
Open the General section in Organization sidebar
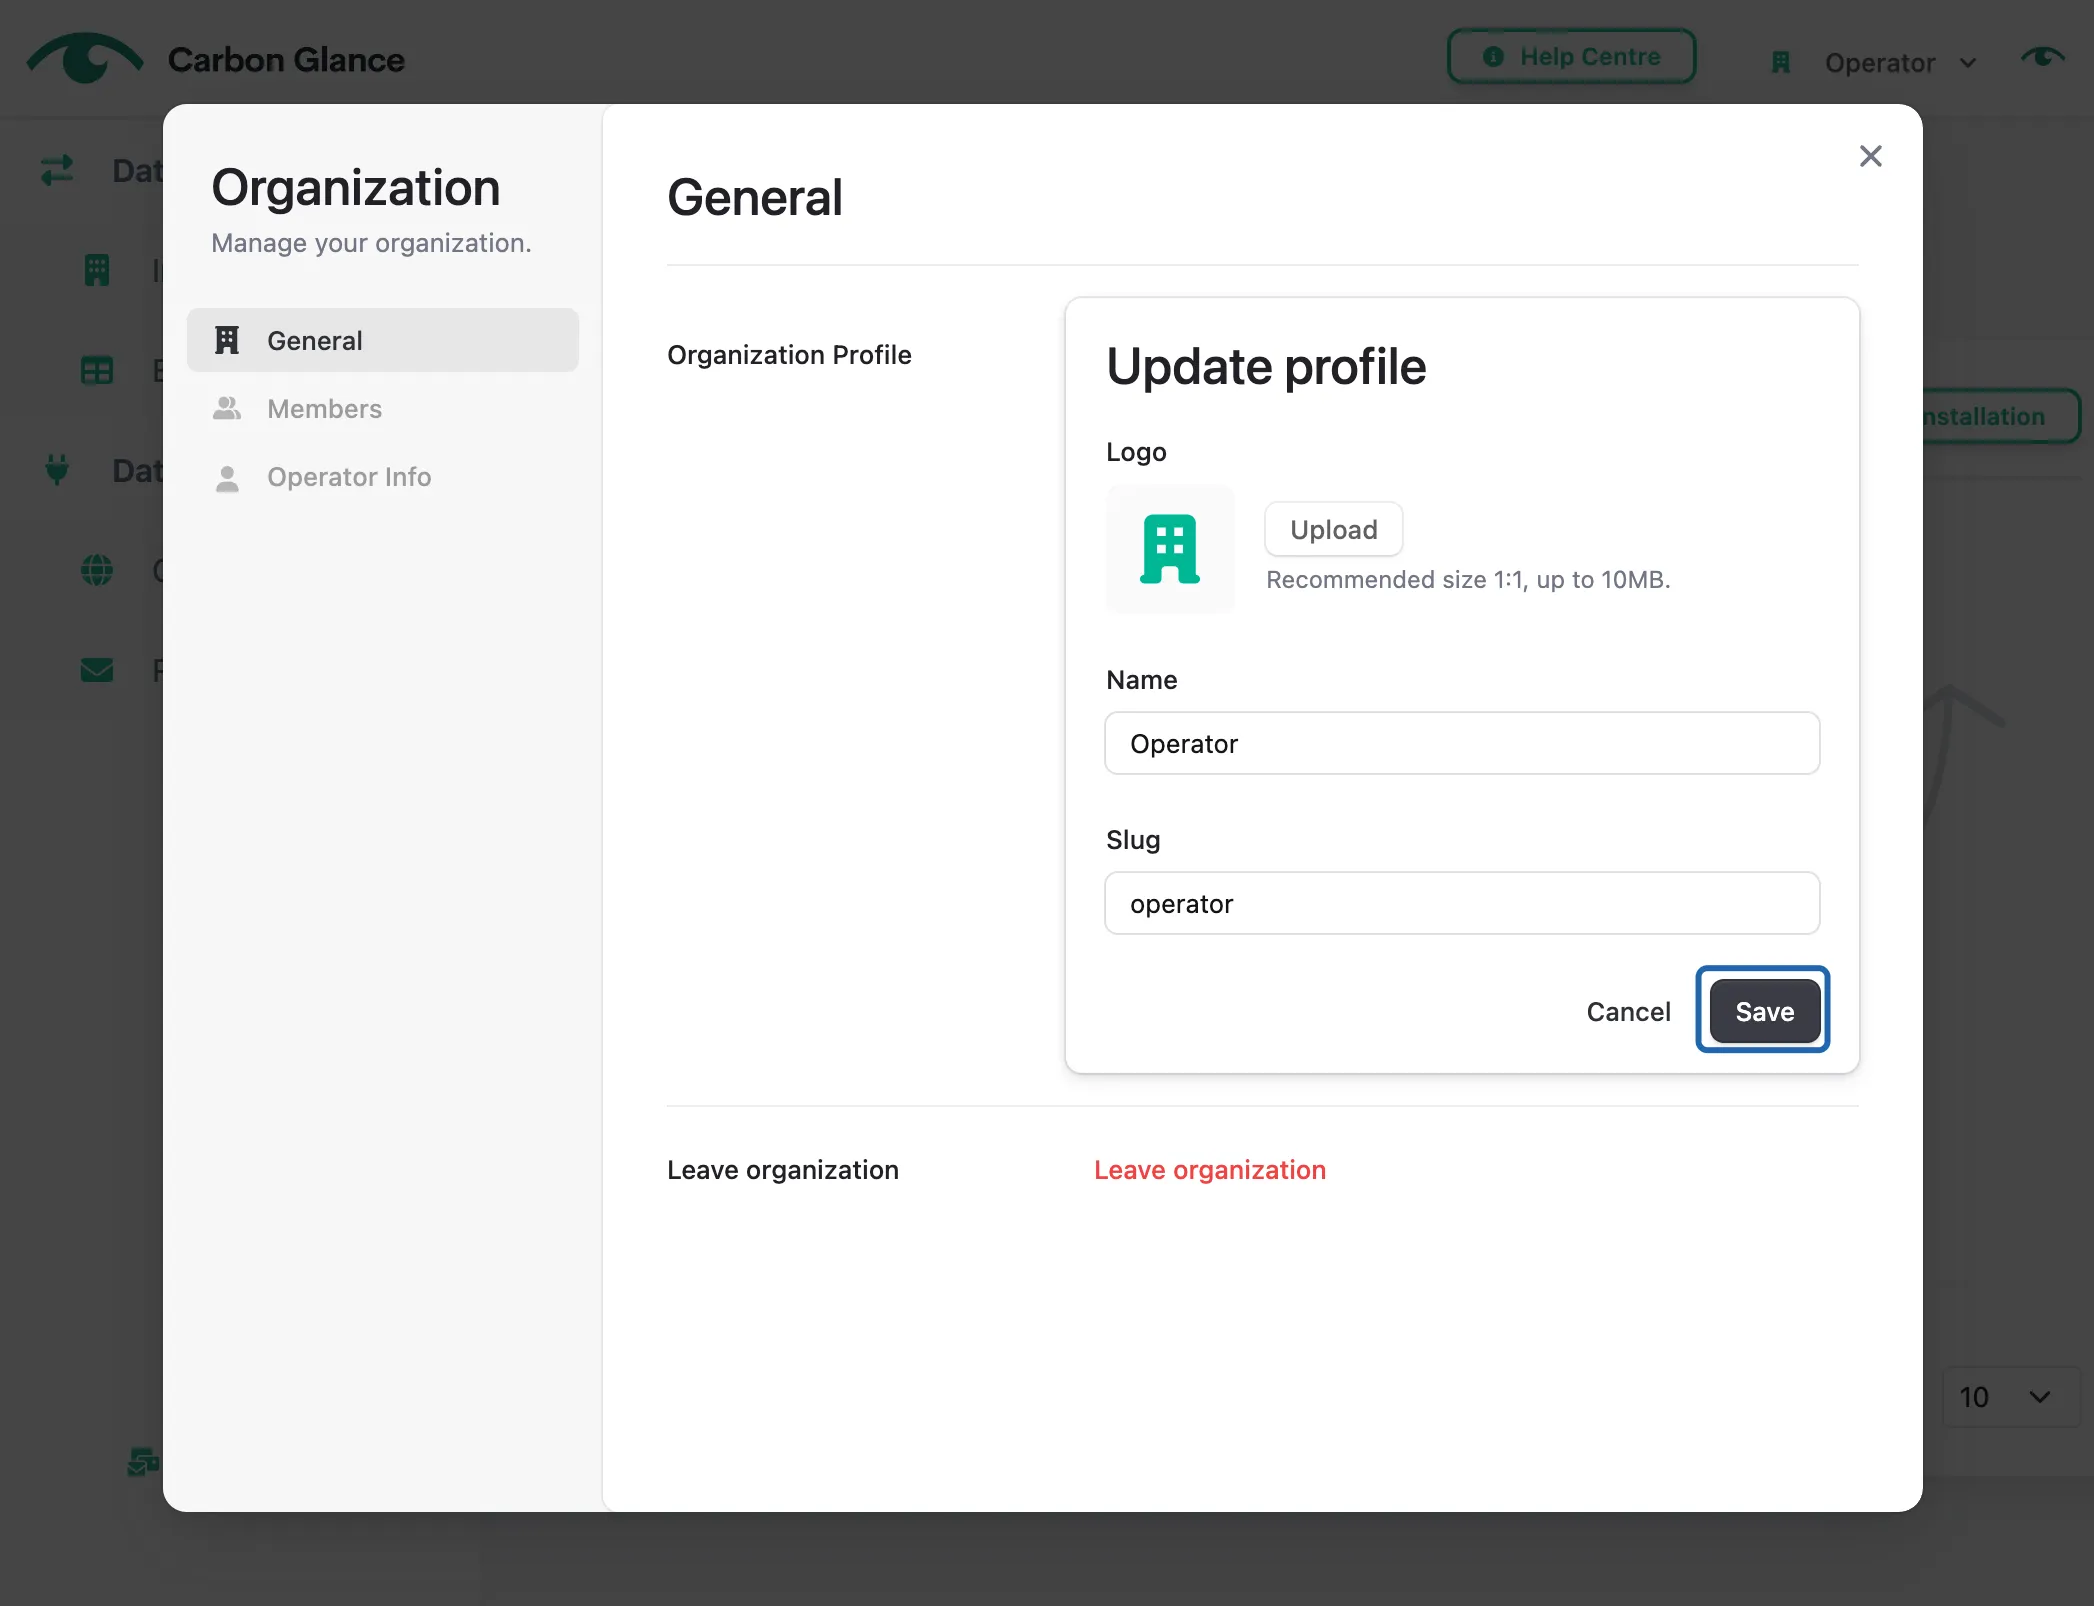coord(383,341)
